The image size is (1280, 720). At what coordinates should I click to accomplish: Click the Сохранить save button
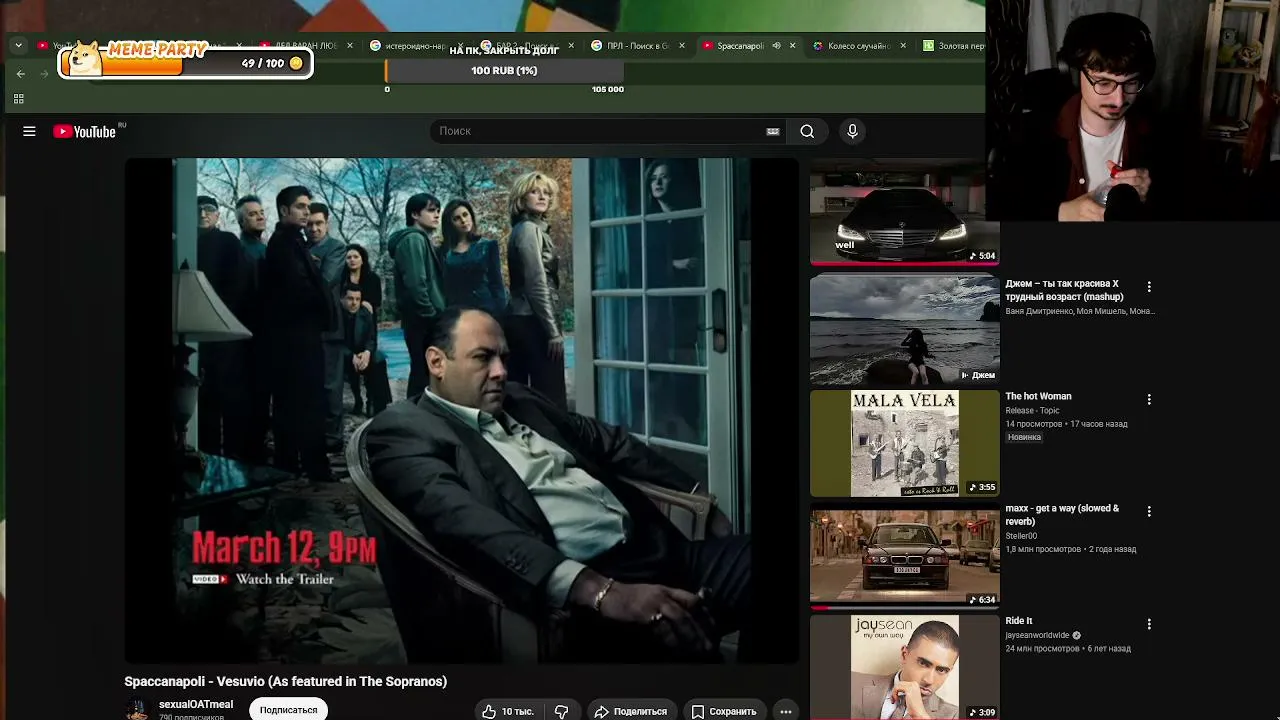point(724,711)
